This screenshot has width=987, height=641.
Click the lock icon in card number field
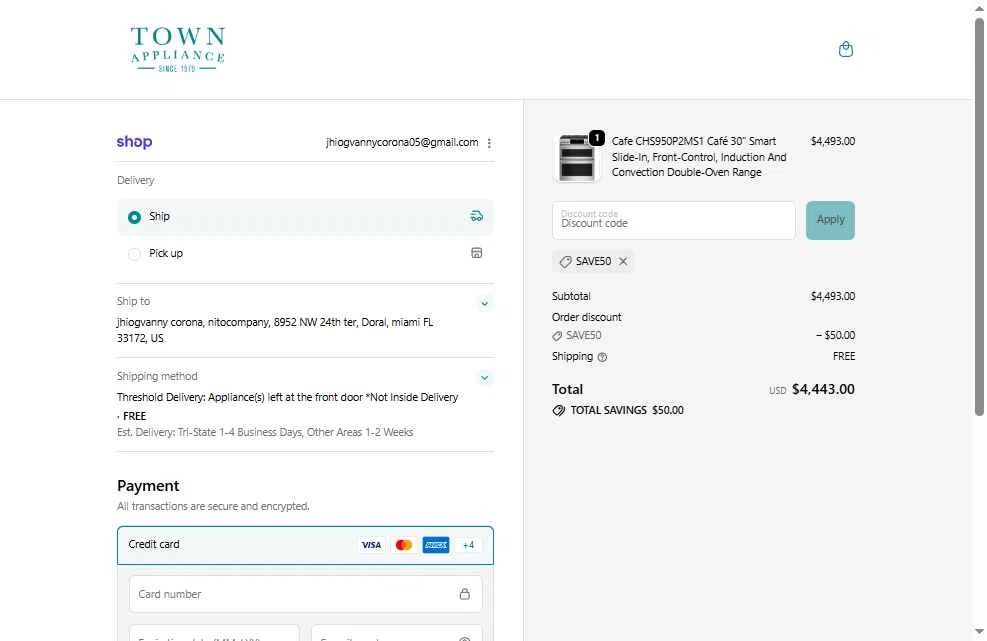click(465, 594)
